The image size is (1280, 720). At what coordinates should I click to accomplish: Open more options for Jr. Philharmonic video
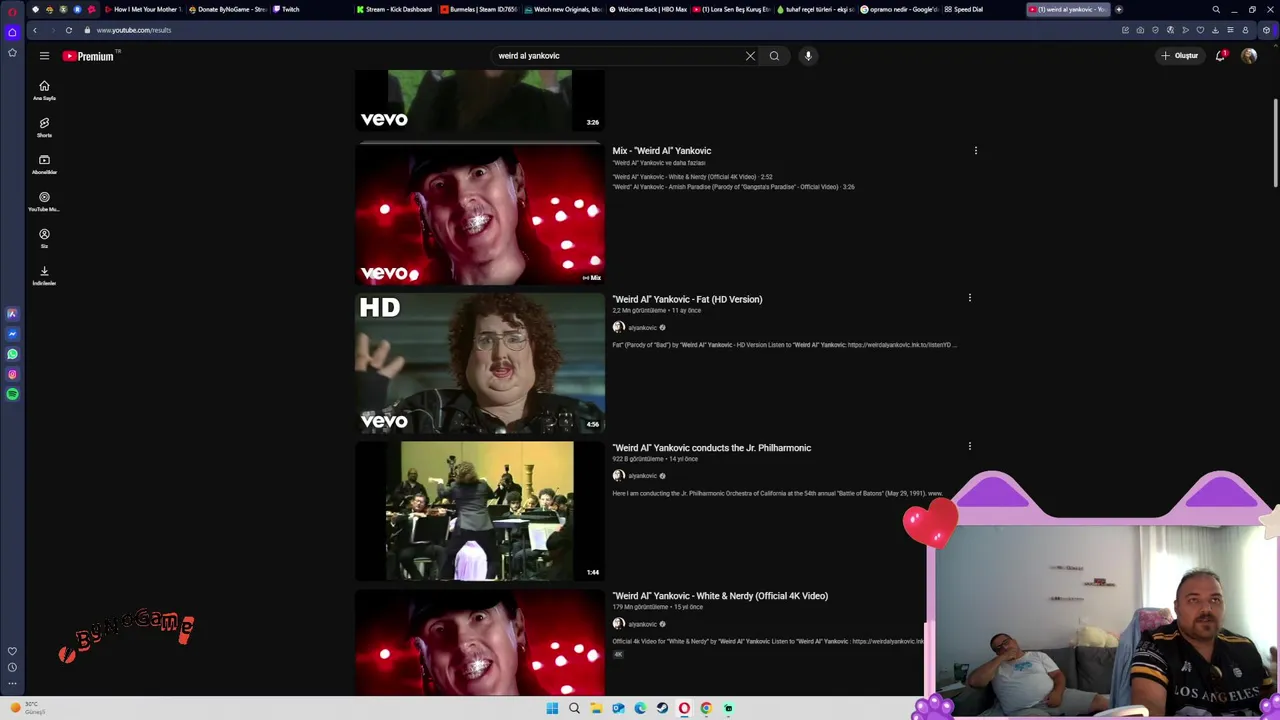click(969, 446)
